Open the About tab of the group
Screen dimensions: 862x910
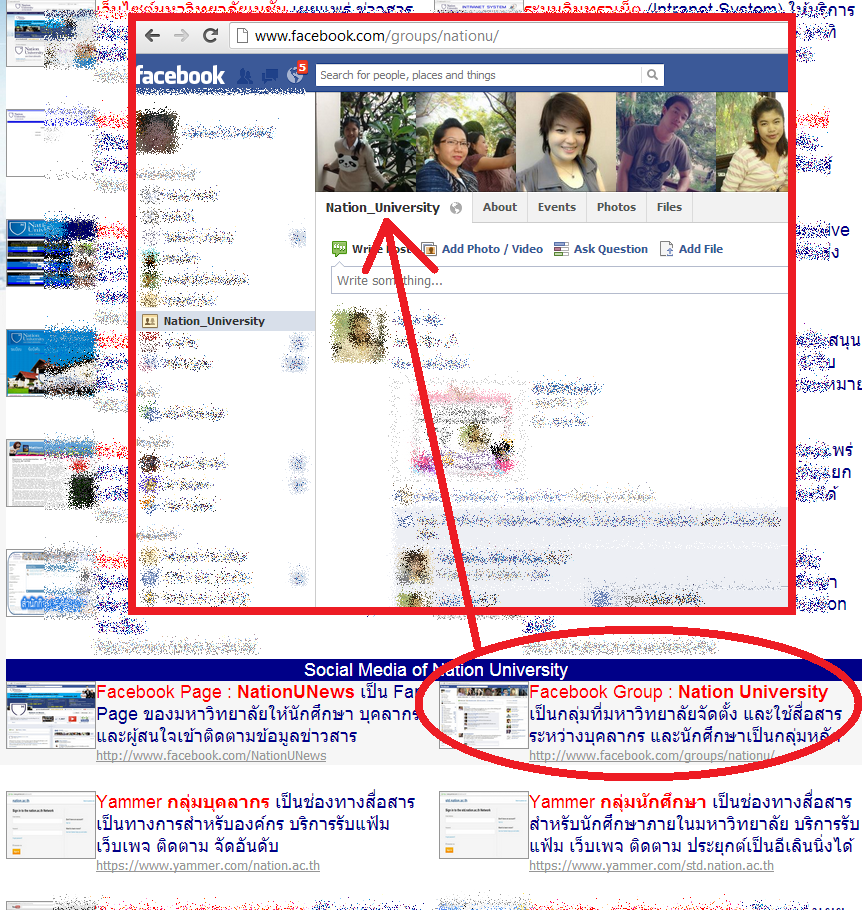pyautogui.click(x=500, y=207)
